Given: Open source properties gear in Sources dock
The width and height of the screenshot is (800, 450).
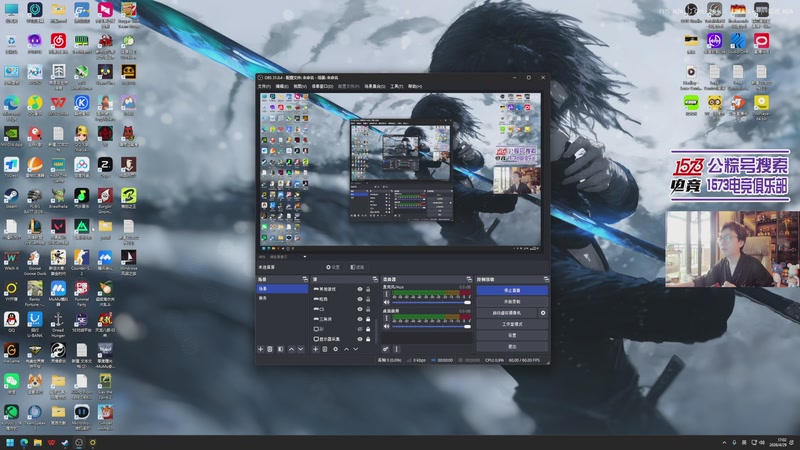Looking at the screenshot, I should [335, 349].
